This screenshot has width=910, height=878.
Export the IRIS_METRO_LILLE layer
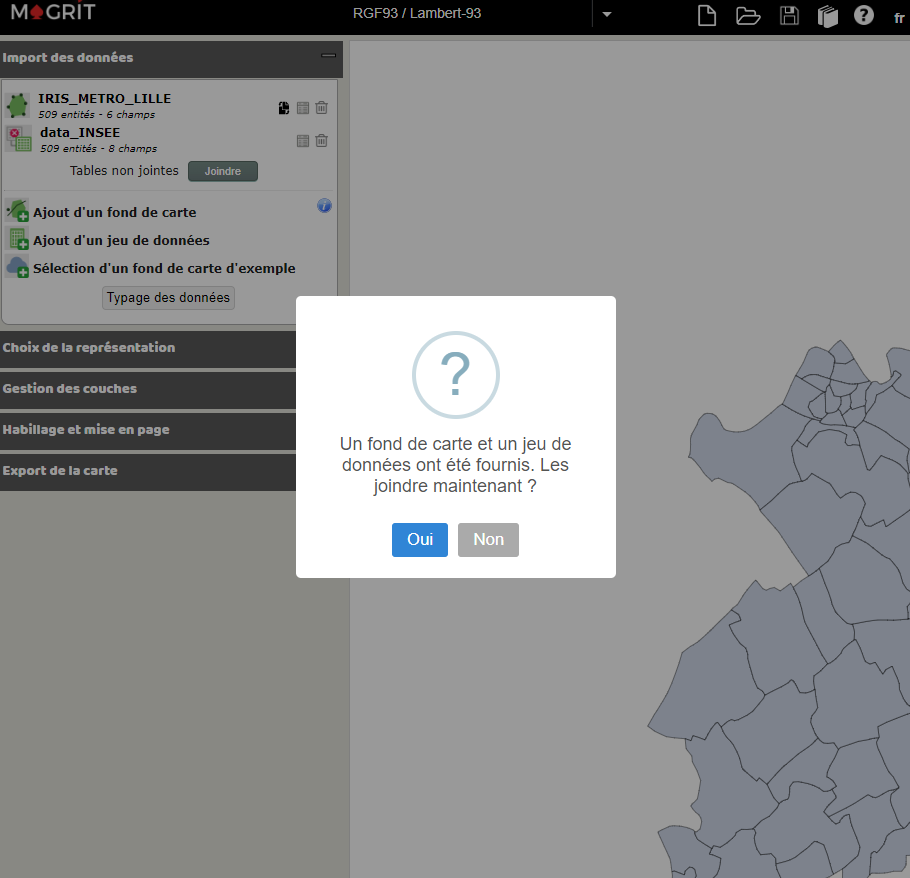tap(283, 107)
